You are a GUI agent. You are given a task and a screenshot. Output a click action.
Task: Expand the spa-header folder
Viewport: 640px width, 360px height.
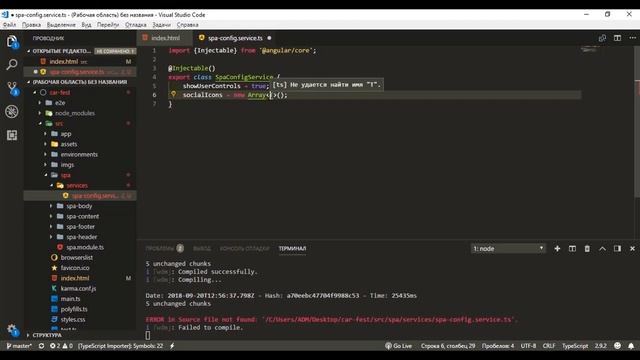(82, 237)
